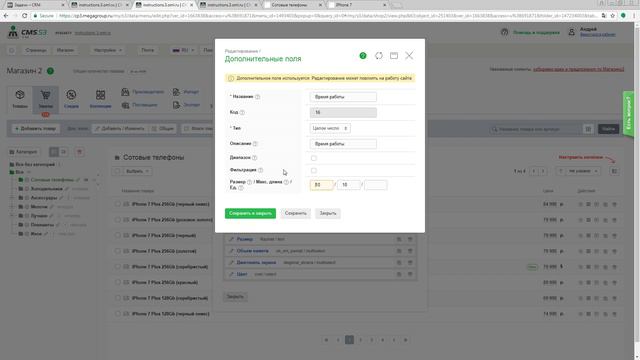Click help icon next to Фильтрация label
Viewport: 640px width, 360px height.
click(260, 170)
